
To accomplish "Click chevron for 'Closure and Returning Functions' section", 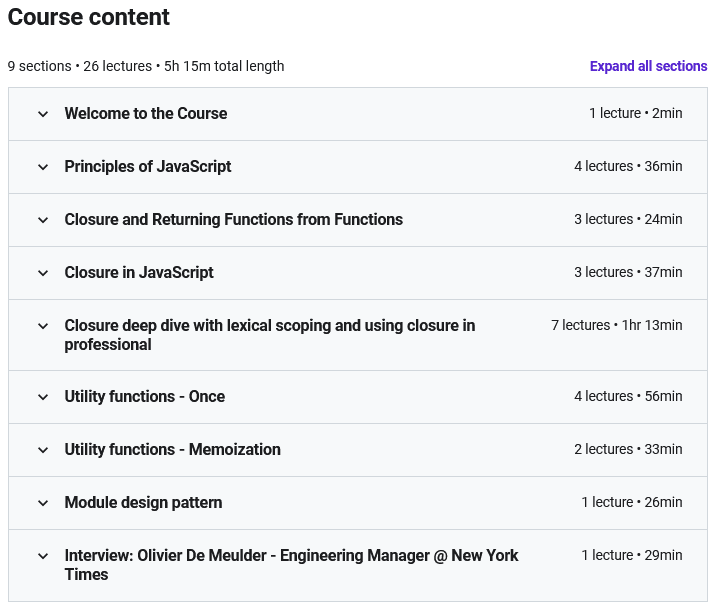I will [43, 220].
